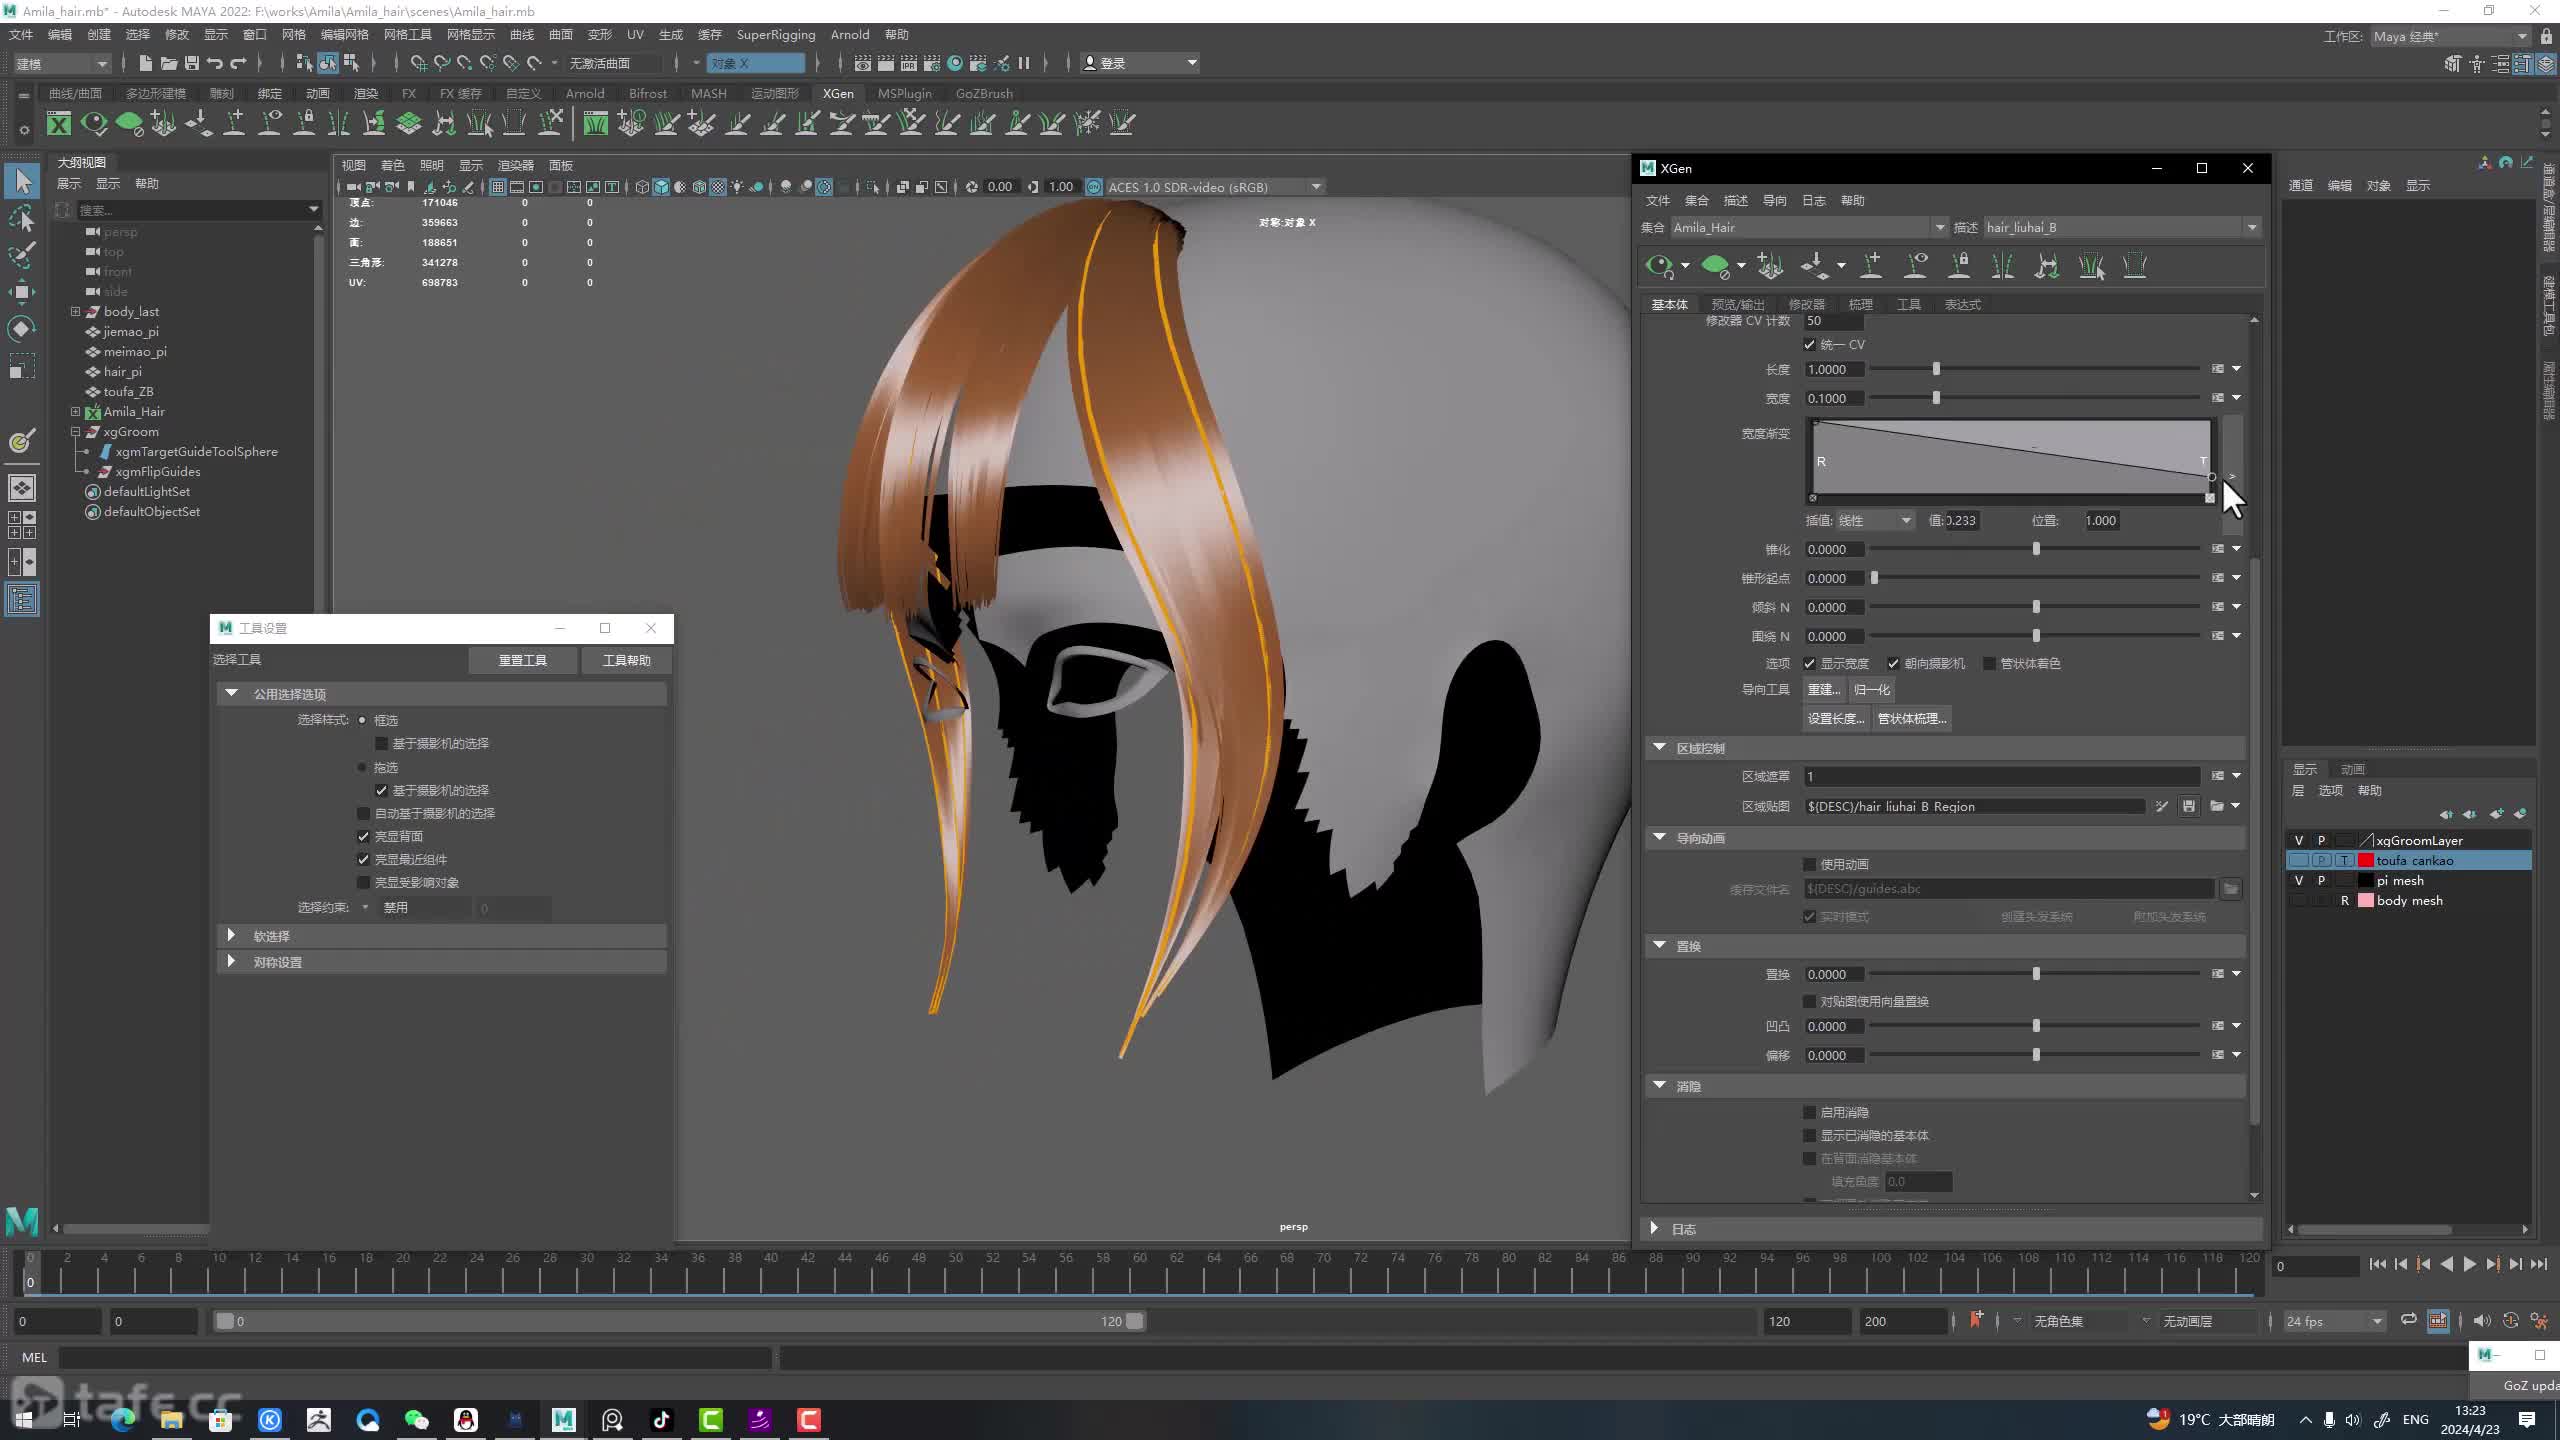
Task: Click the Maya icon in taskbar
Action: 564,1420
